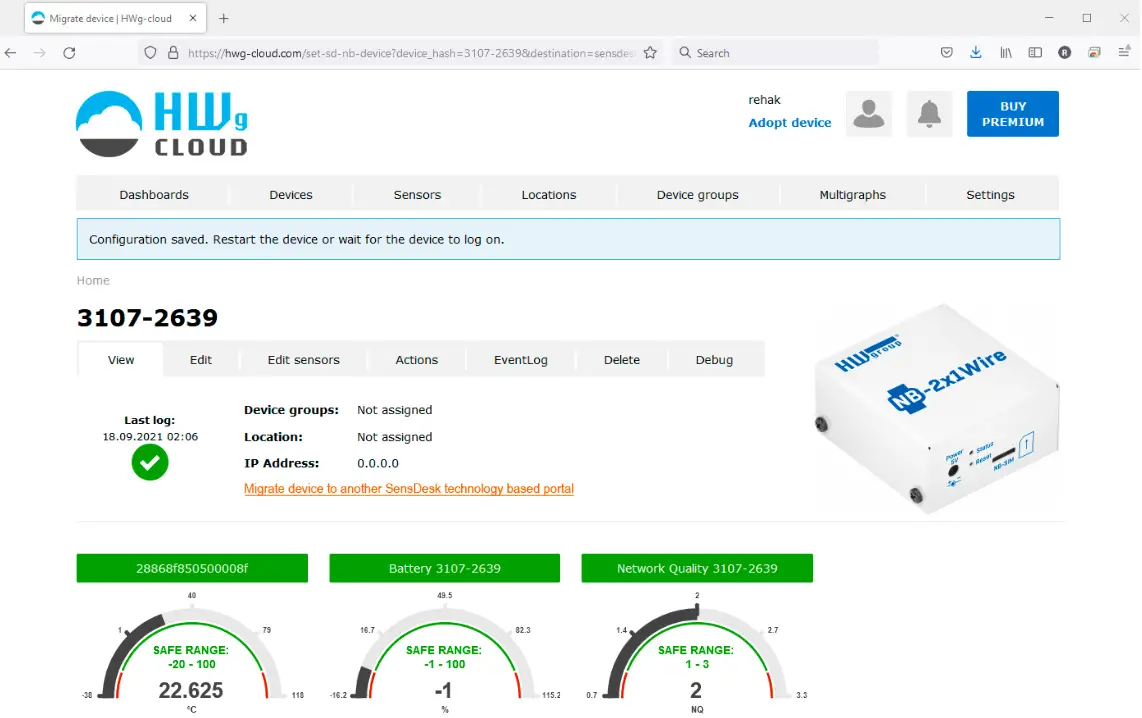Close the Migrate device tab

click(x=192, y=18)
